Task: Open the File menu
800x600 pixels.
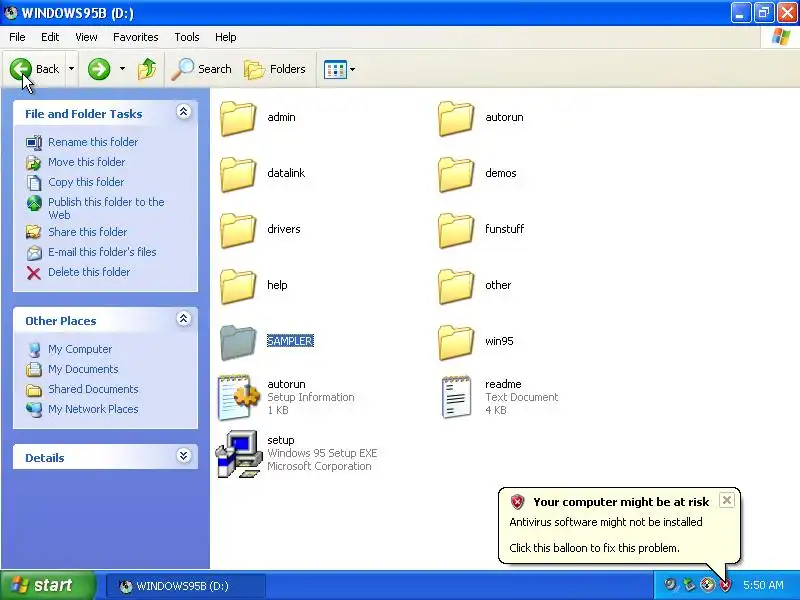Action: pyautogui.click(x=17, y=37)
